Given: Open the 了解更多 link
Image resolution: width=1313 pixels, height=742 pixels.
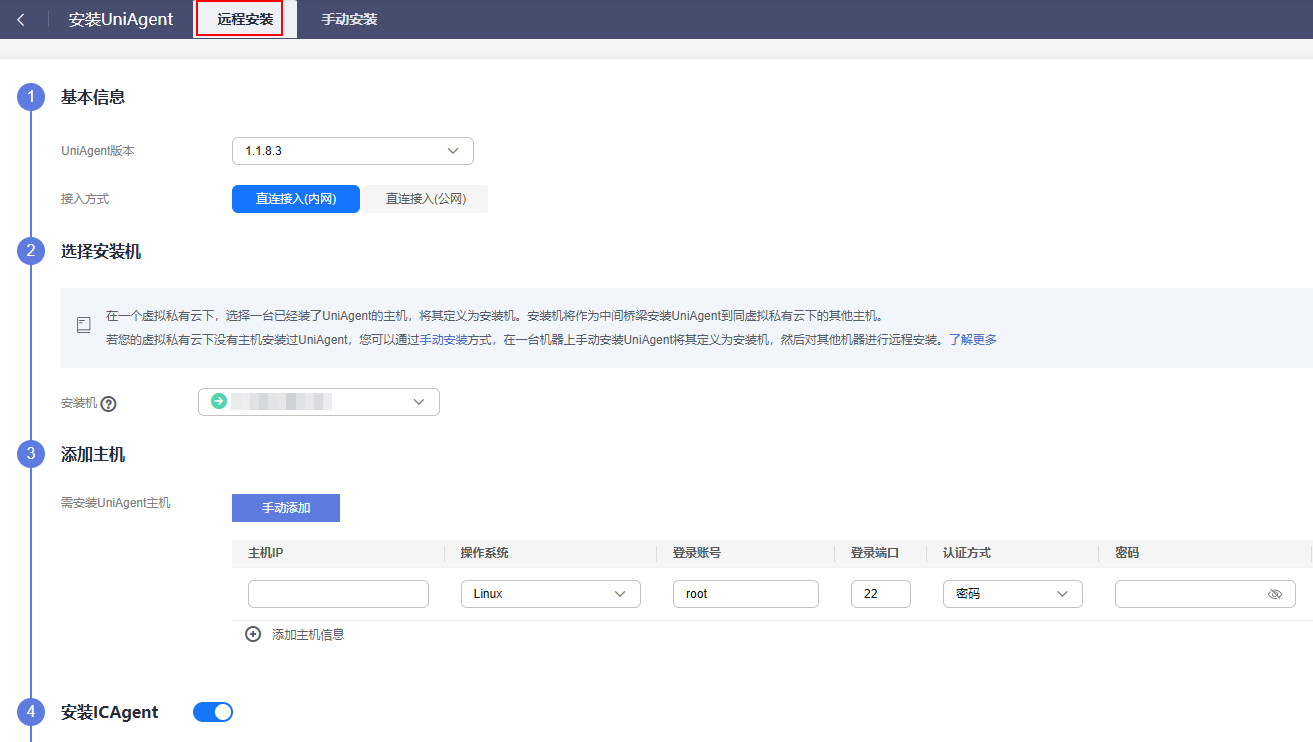Looking at the screenshot, I should click(x=973, y=339).
